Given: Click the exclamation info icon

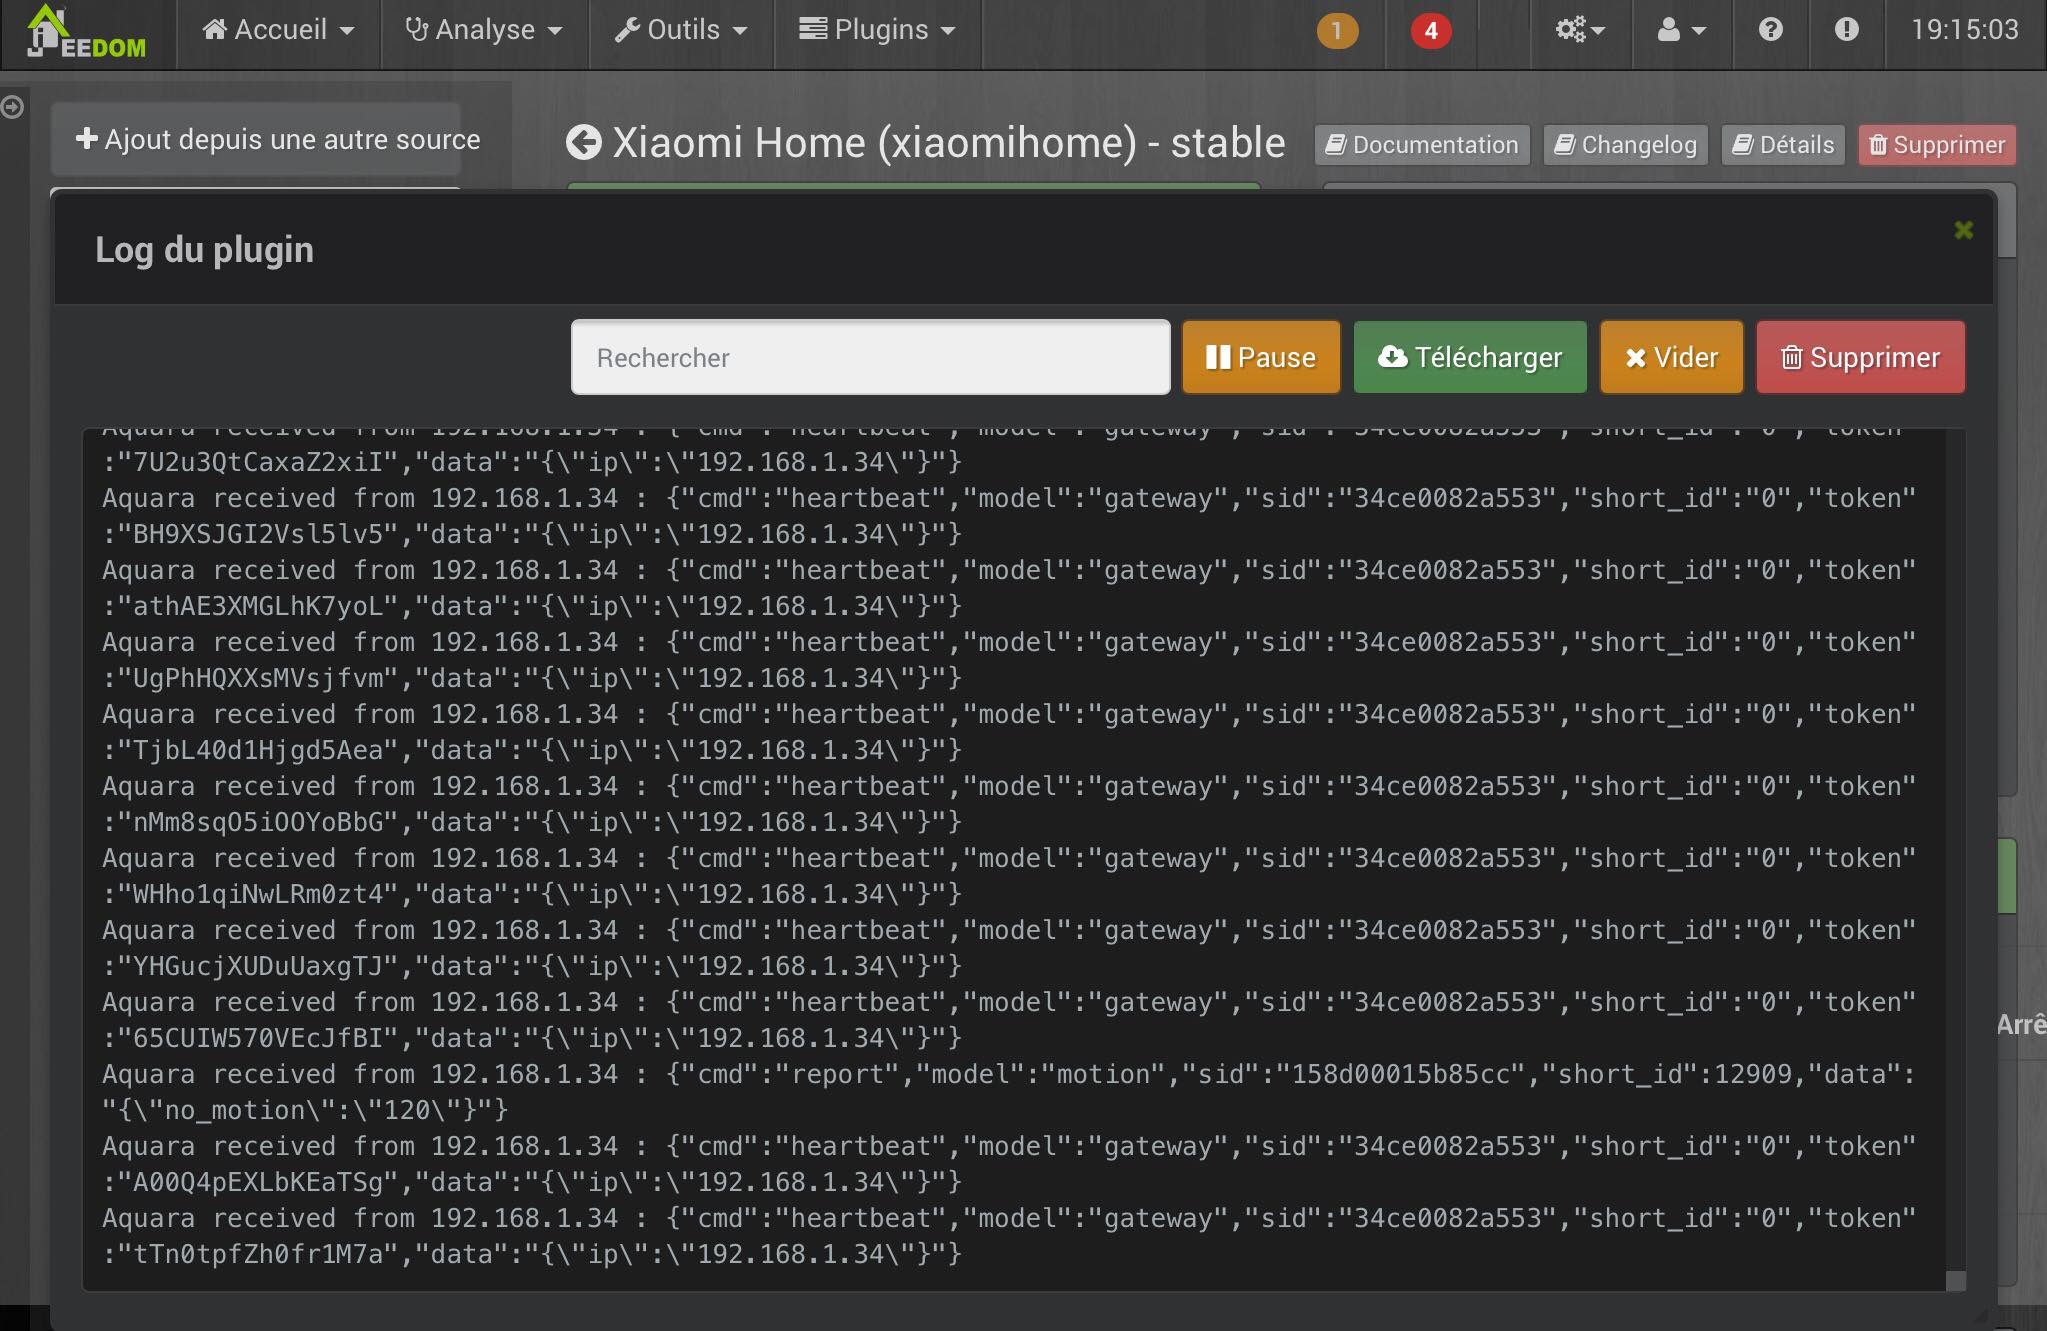Looking at the screenshot, I should point(1847,30).
